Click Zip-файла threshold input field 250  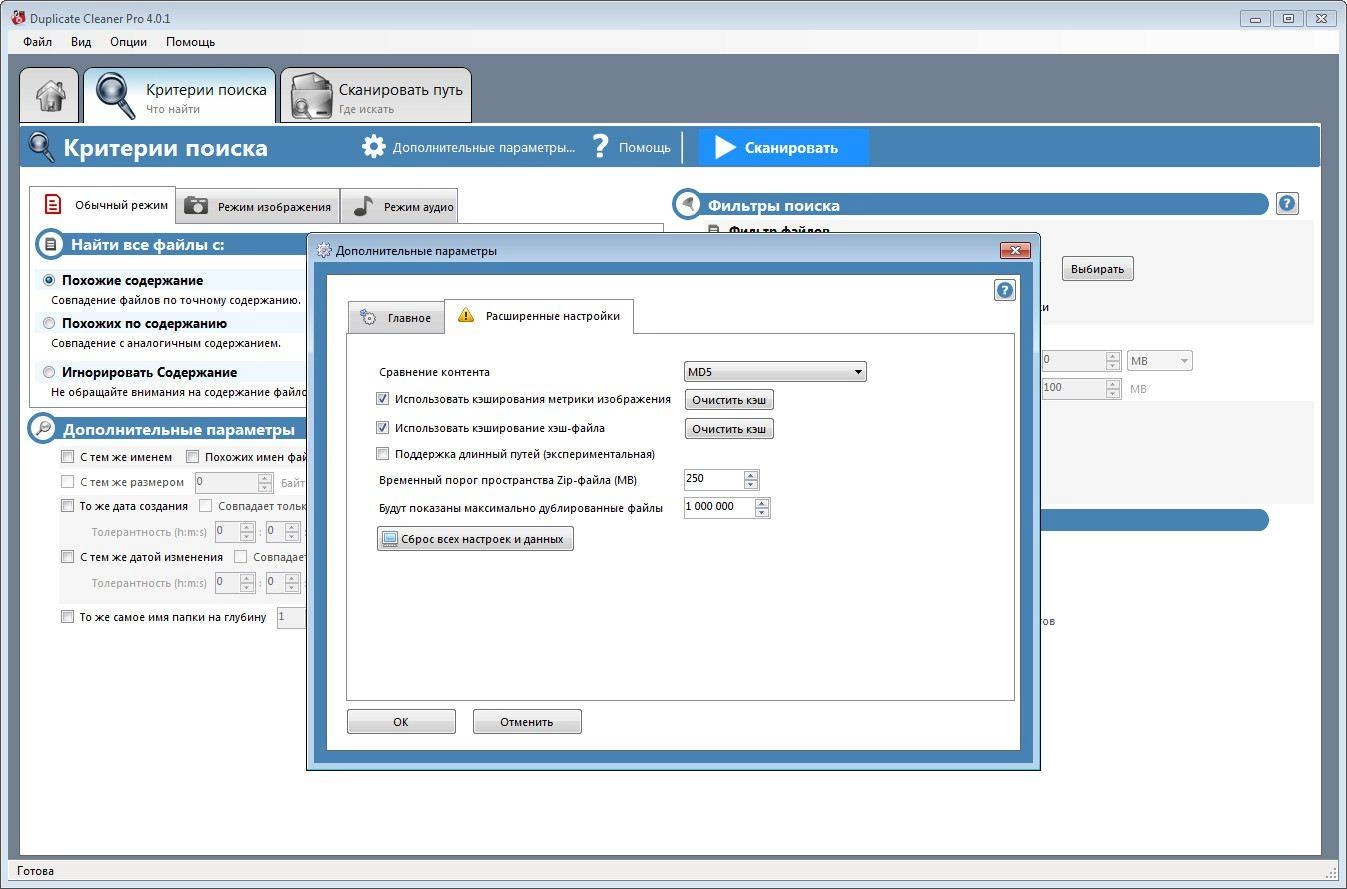click(x=714, y=480)
